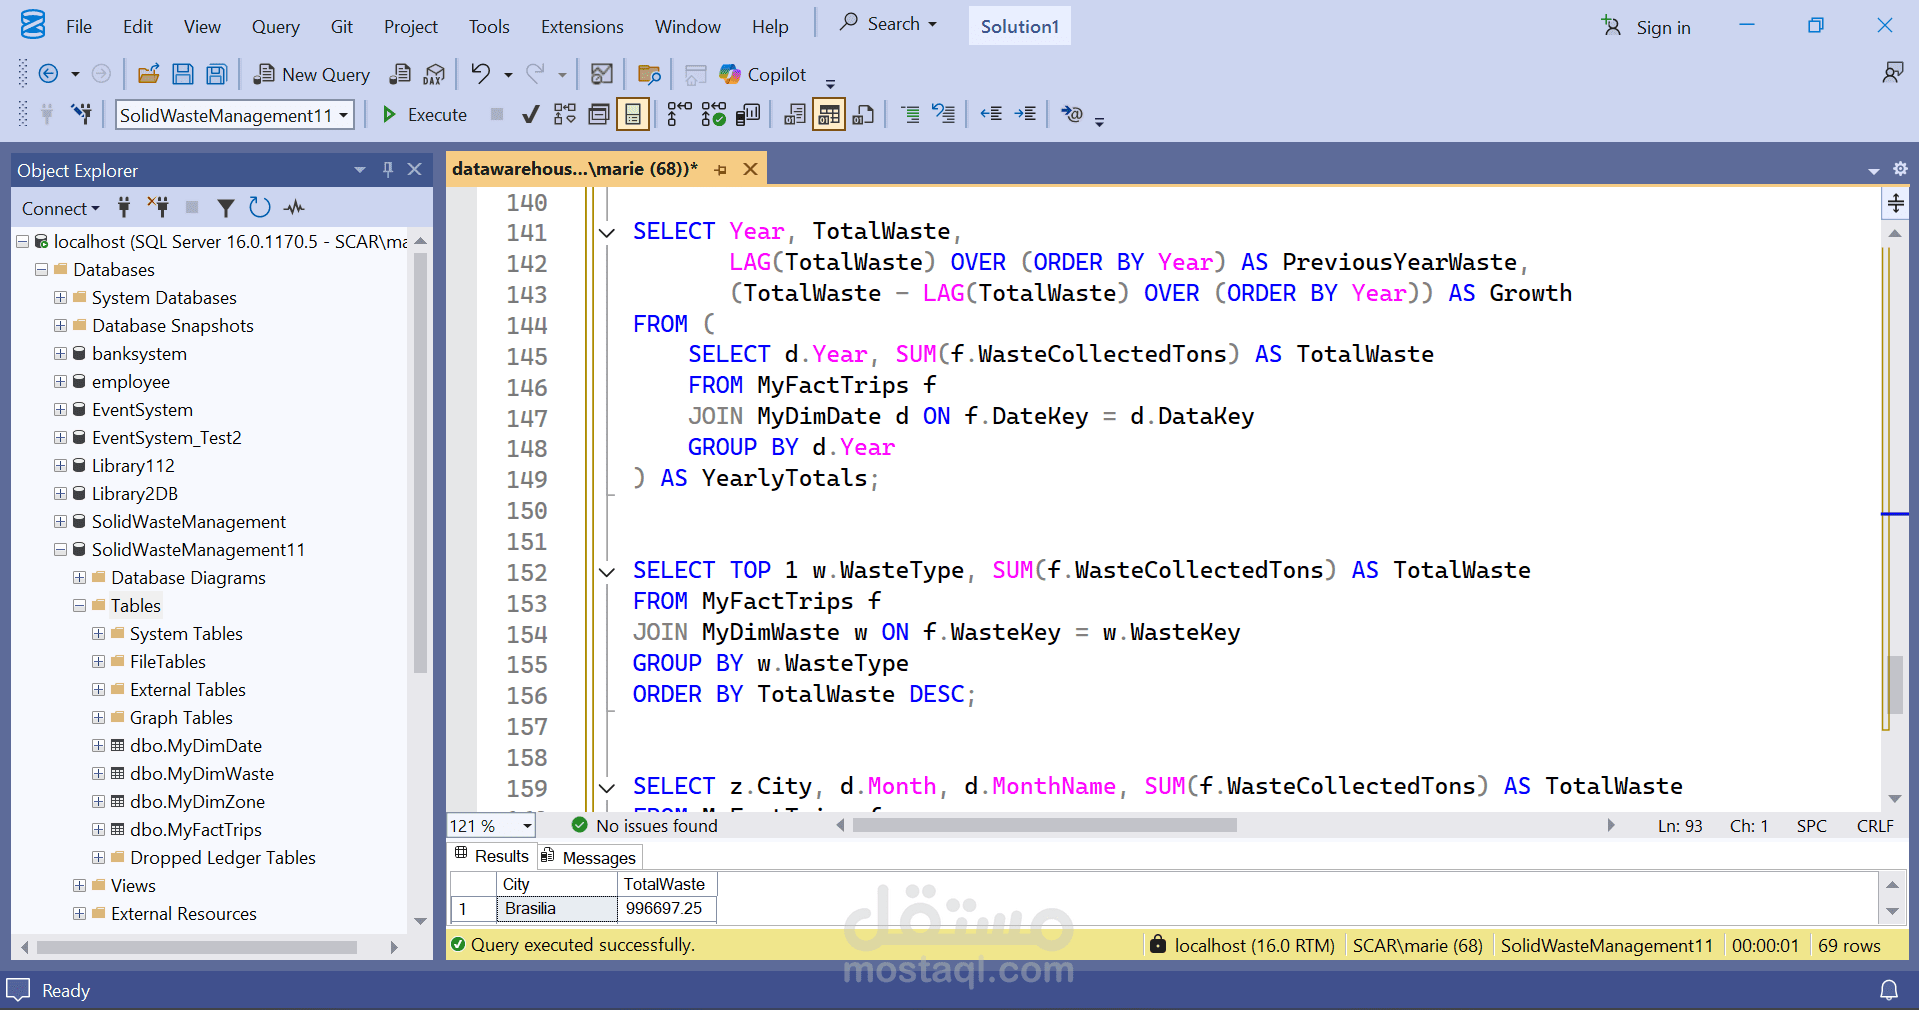Image resolution: width=1919 pixels, height=1010 pixels.
Task: Click the Find in Files folder icon
Action: tap(649, 74)
